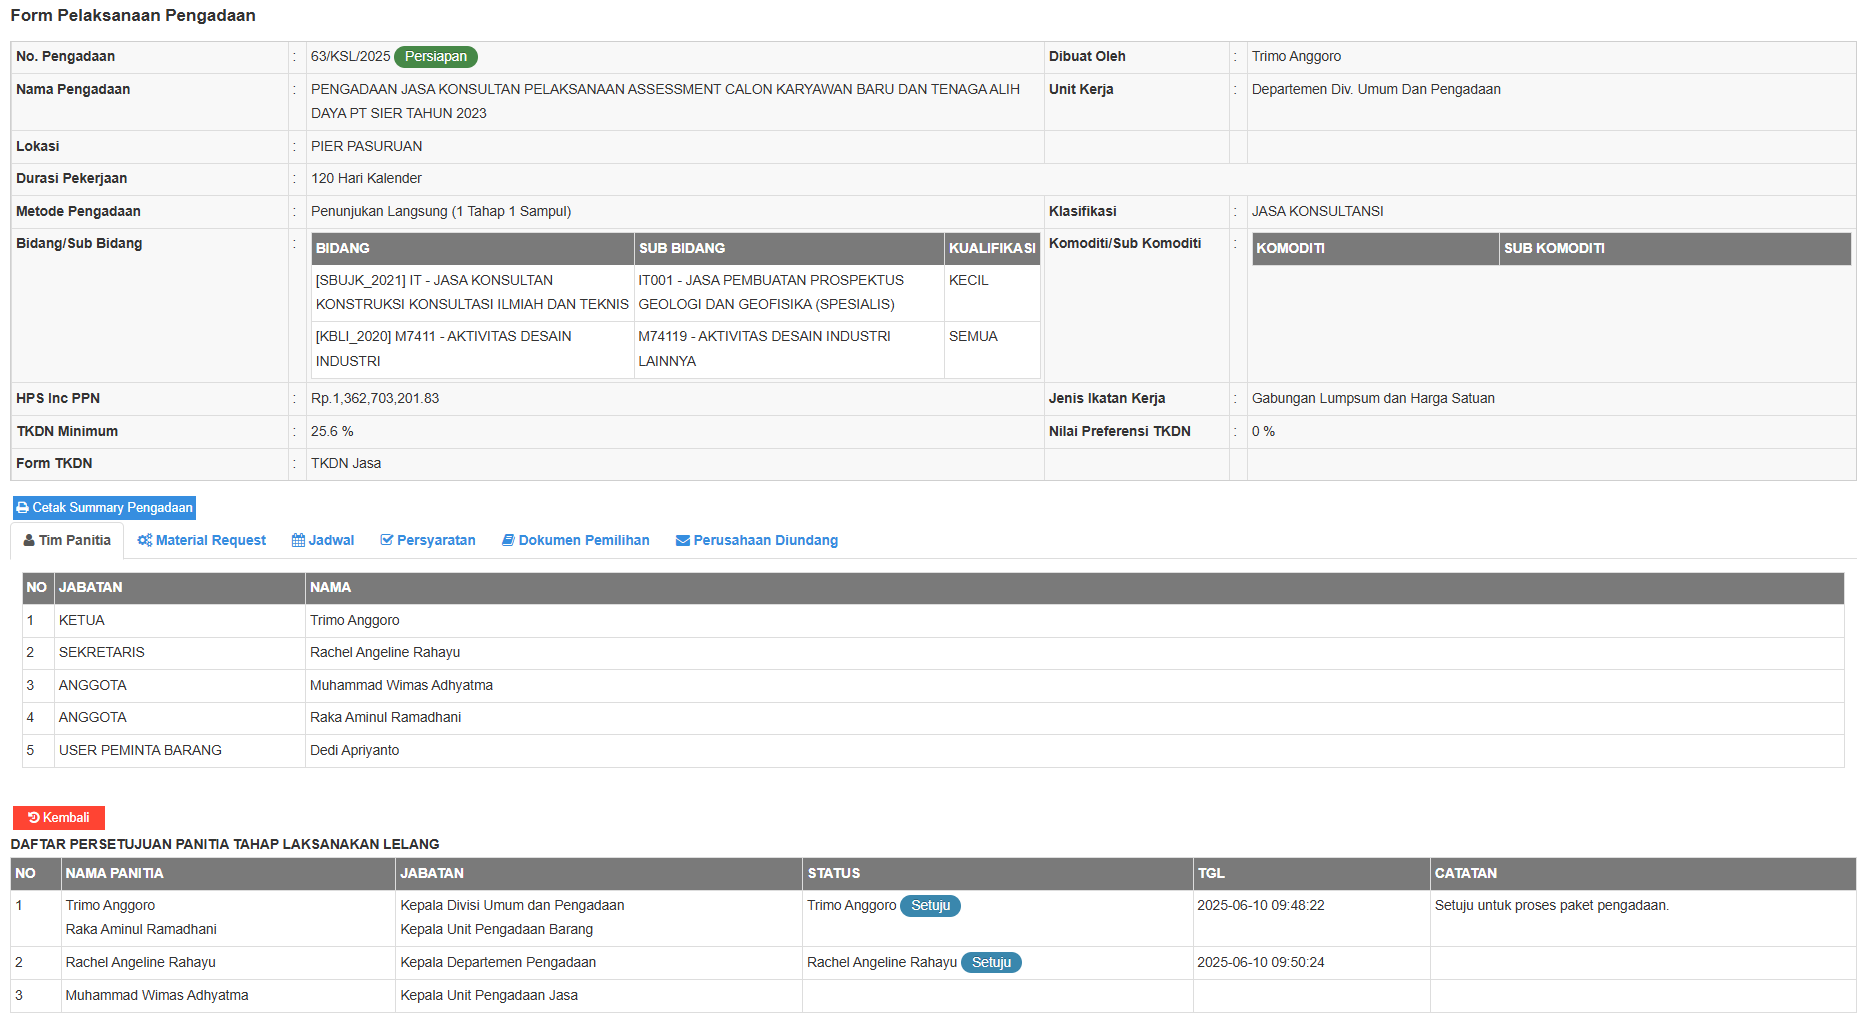Switch to the Jadwal tab

pos(331,541)
